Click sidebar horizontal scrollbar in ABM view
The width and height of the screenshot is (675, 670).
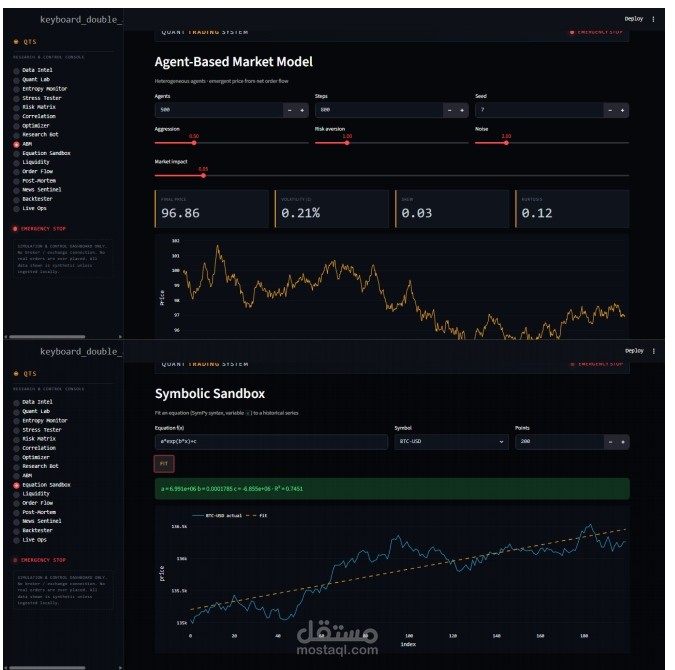click(x=47, y=337)
